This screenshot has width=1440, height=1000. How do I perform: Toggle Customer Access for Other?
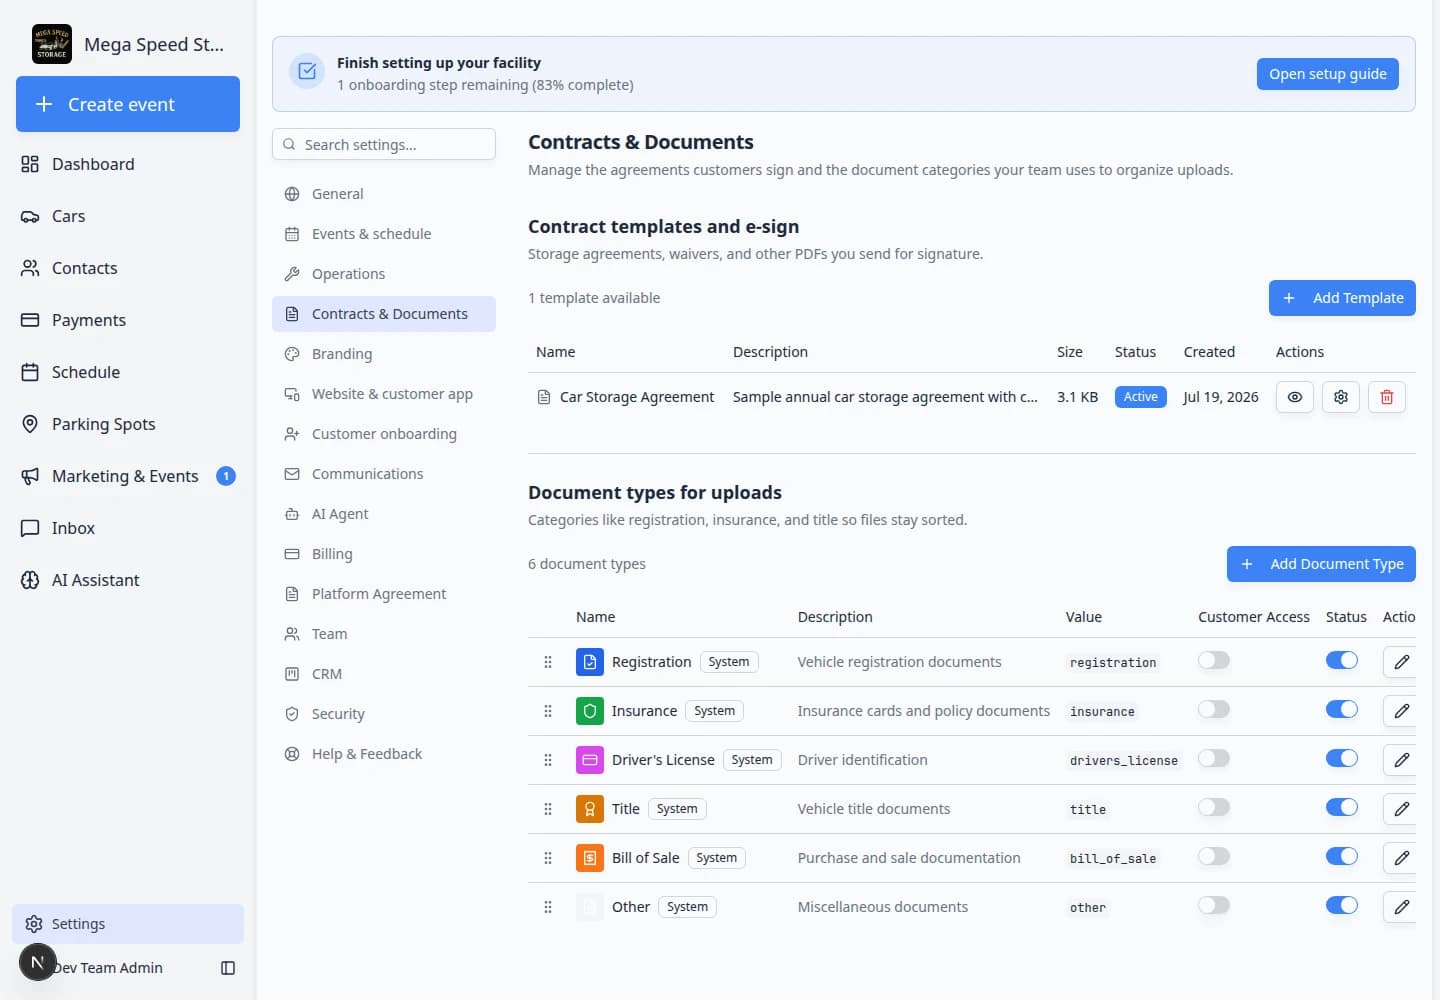point(1214,905)
